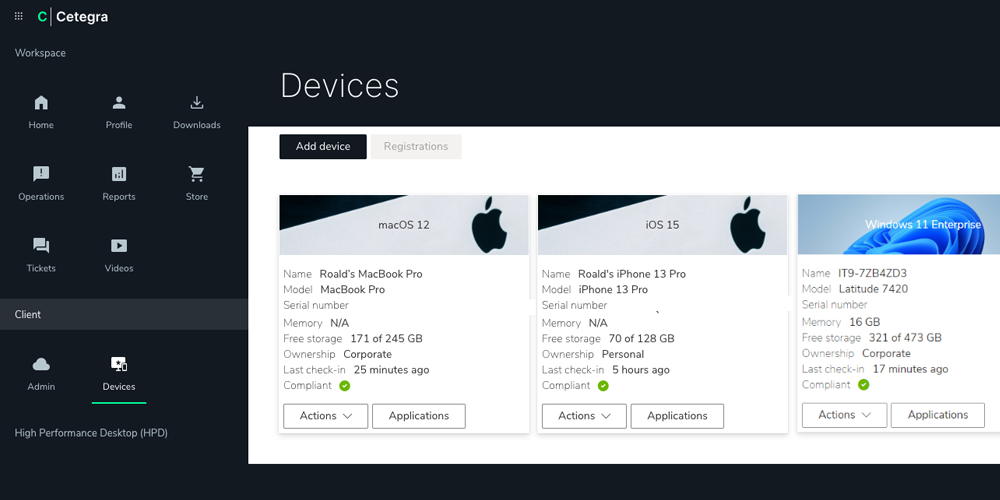The image size is (1000, 500).
Task: Open Actions dropdown for IT9-7ZB4ZD3
Action: (x=844, y=415)
